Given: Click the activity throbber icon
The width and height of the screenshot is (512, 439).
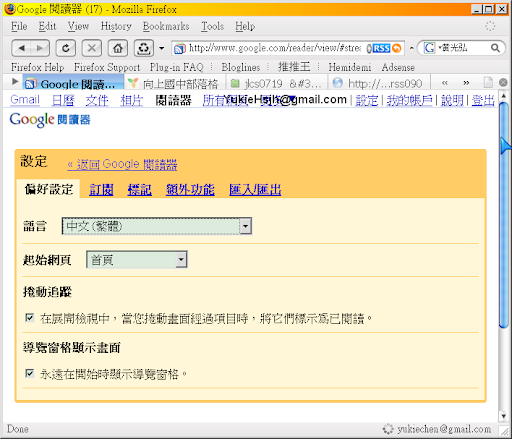Looking at the screenshot, I should pyautogui.click(x=490, y=26).
